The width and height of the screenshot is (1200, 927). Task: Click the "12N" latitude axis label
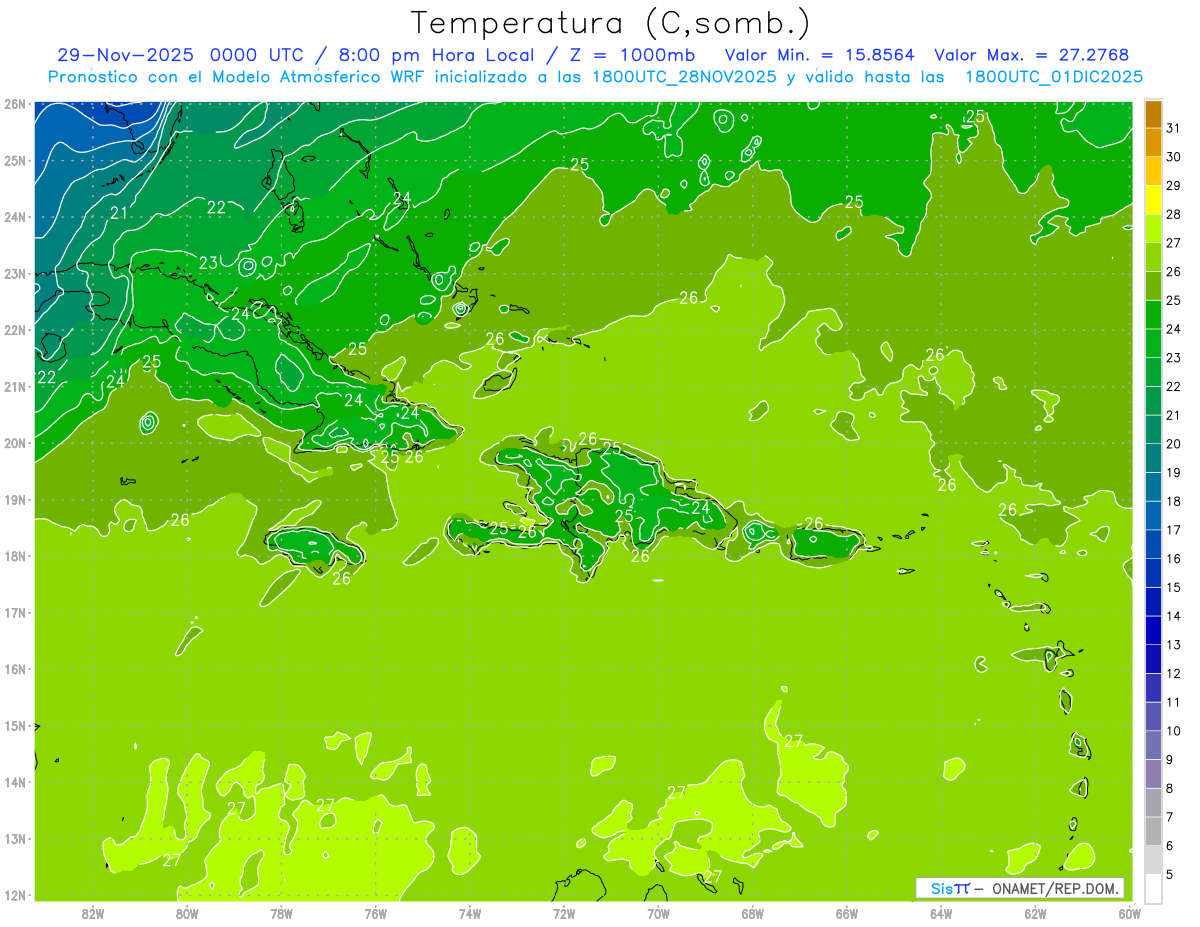tap(15, 895)
